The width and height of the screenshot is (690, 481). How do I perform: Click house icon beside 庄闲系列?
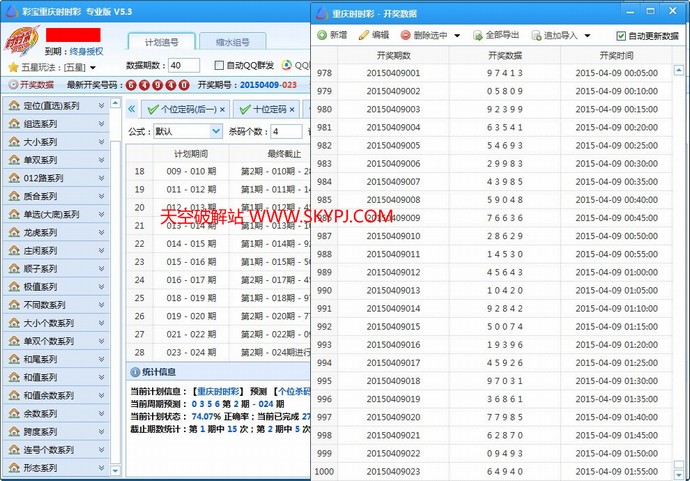(x=15, y=250)
